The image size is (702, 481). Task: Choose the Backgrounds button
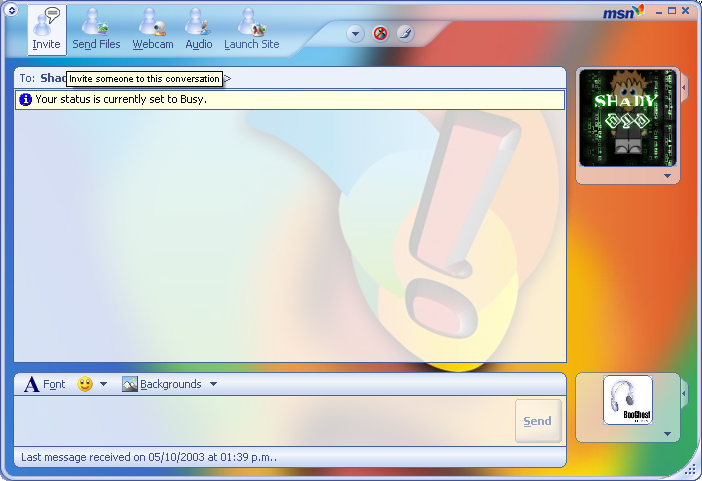pos(162,384)
